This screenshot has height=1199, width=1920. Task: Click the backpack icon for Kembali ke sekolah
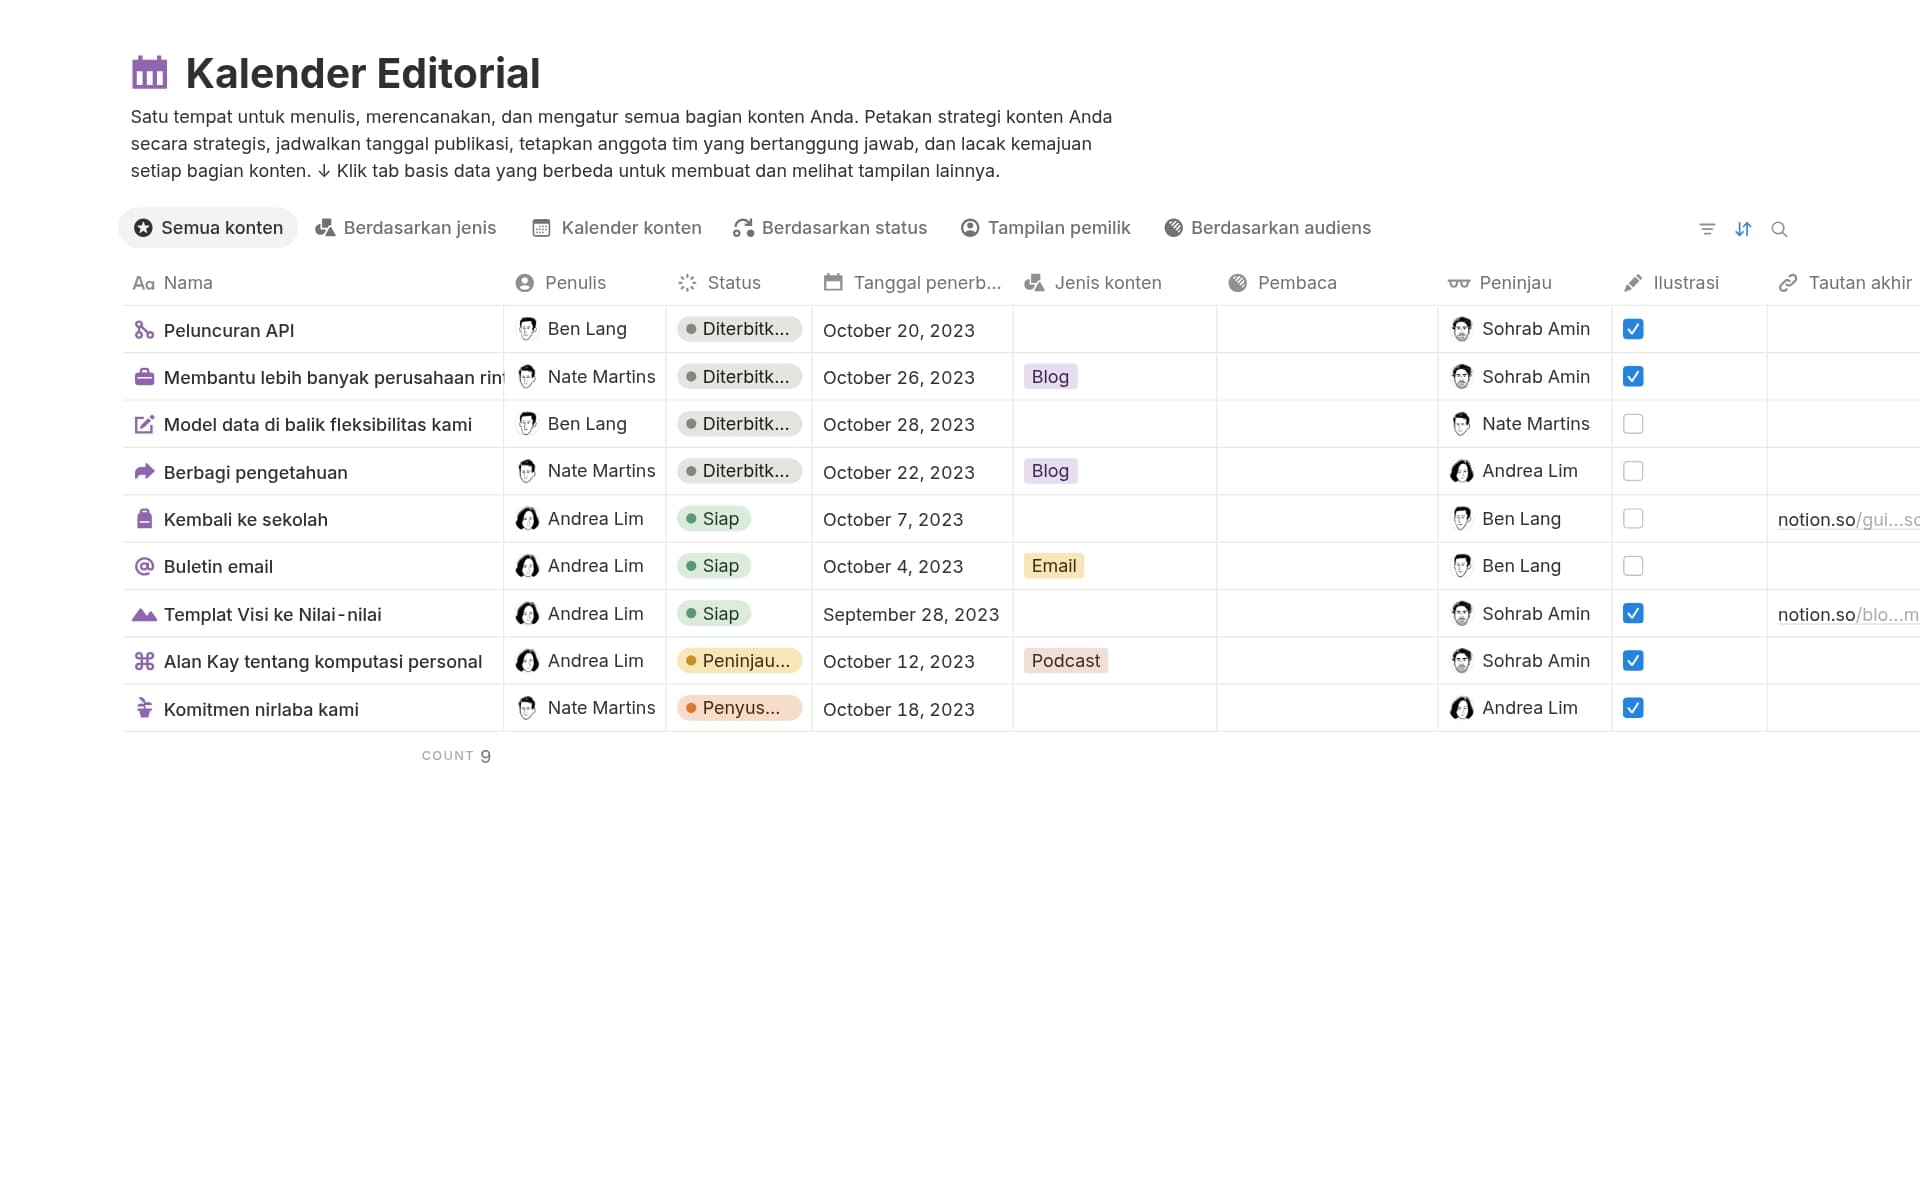point(144,519)
